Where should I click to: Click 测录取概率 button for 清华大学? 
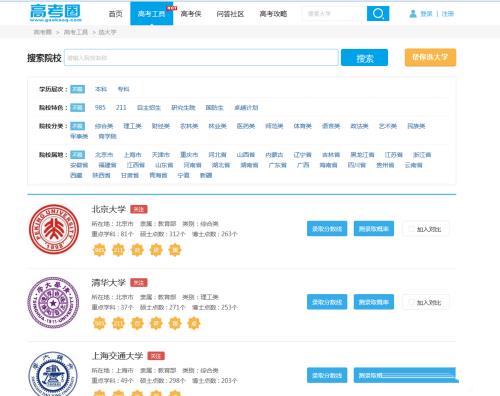(374, 302)
